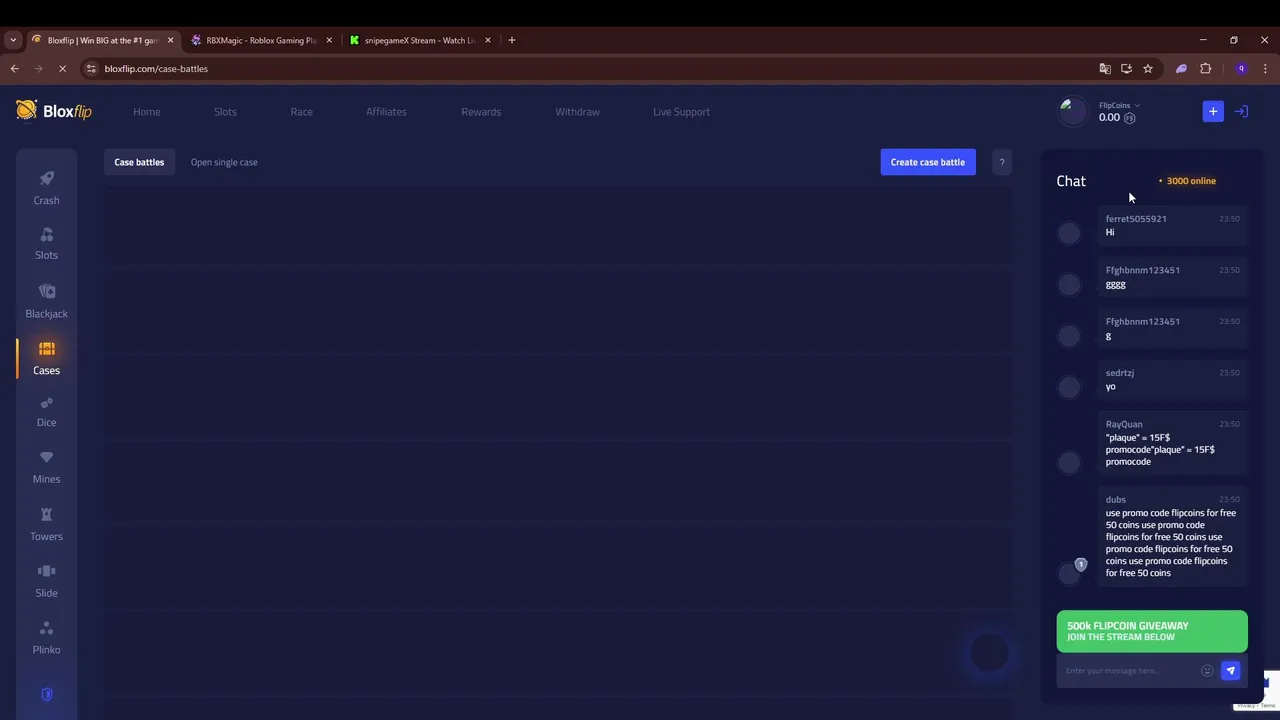Viewport: 1280px width, 720px height.
Task: Bookmark this page with the star icon
Action: coord(1148,69)
